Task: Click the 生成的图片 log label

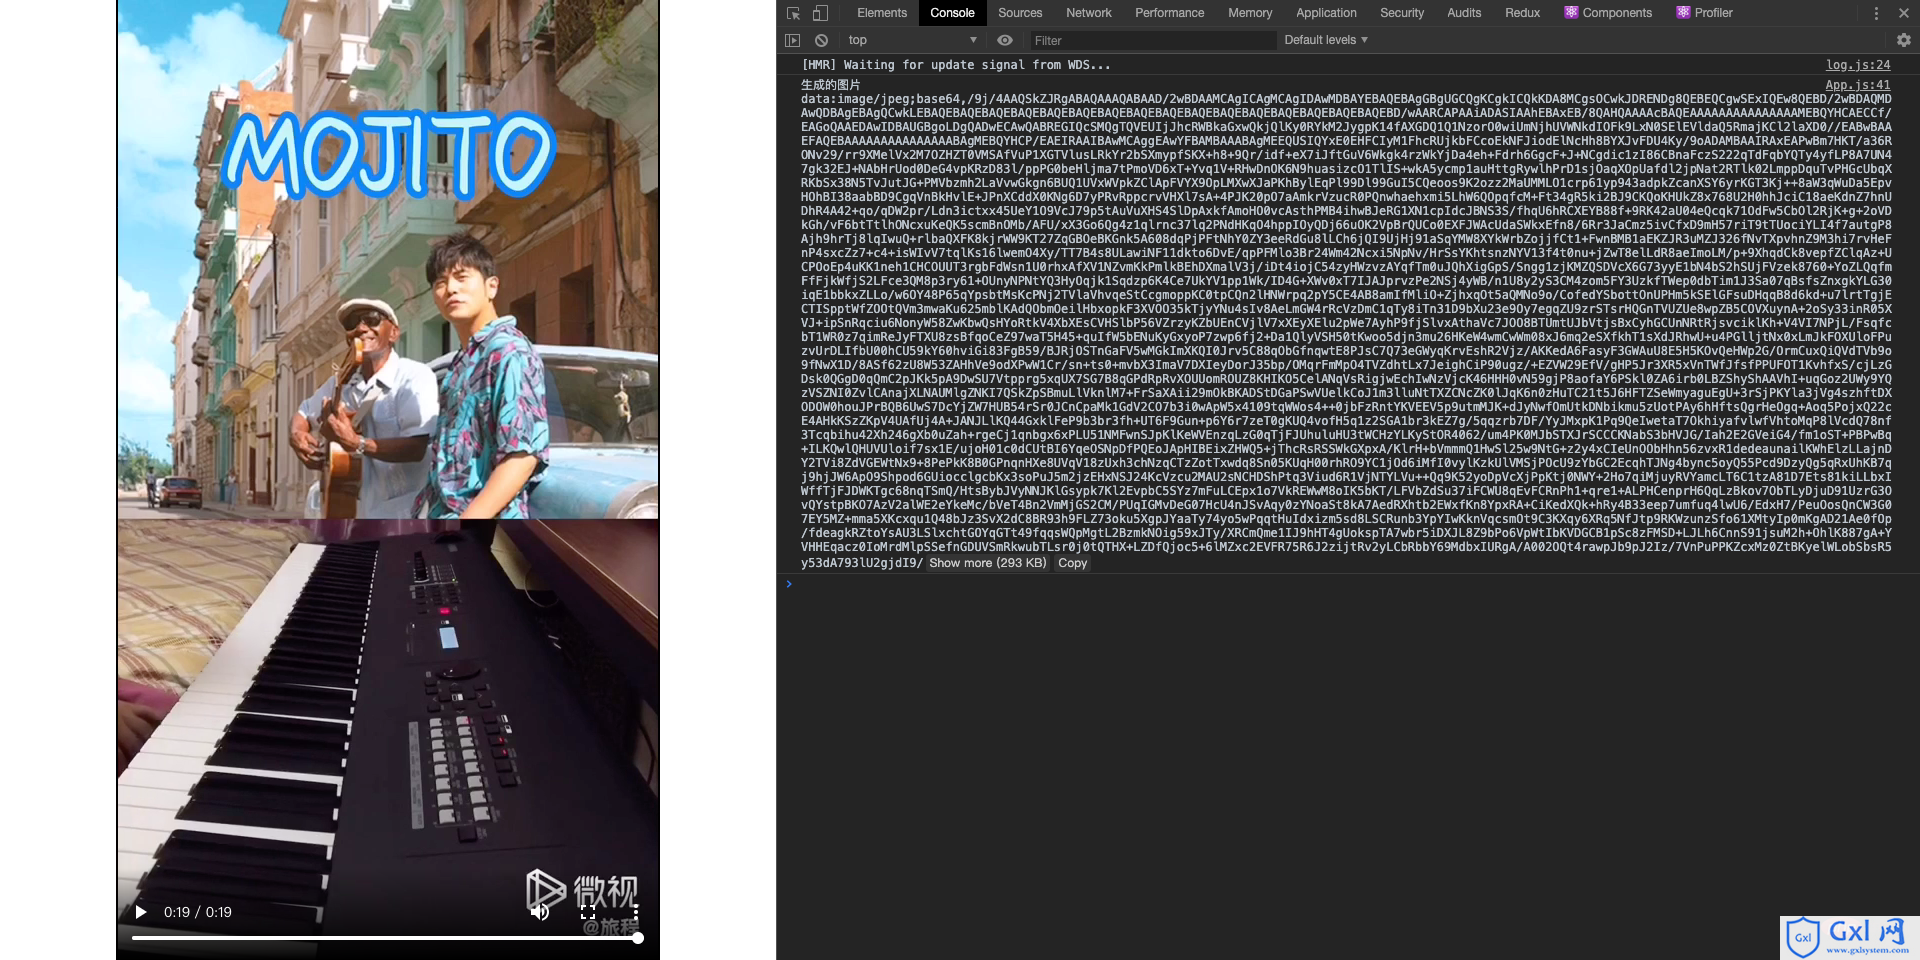Action: tap(830, 85)
